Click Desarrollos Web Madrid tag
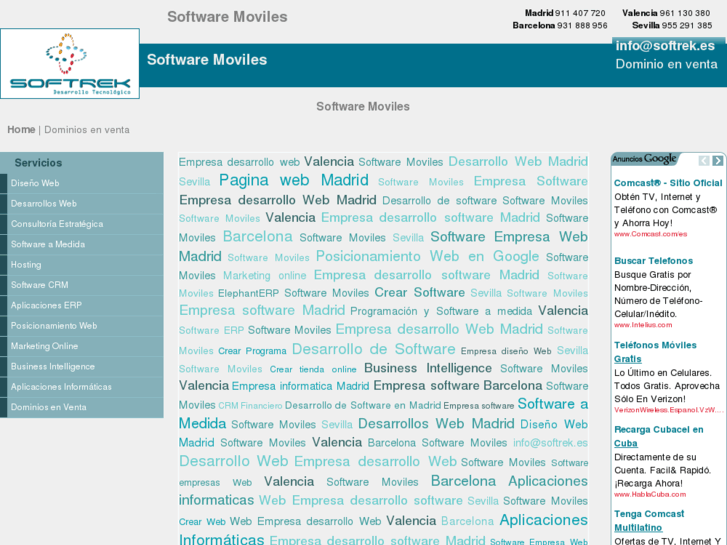The height and width of the screenshot is (545, 727). 436,423
